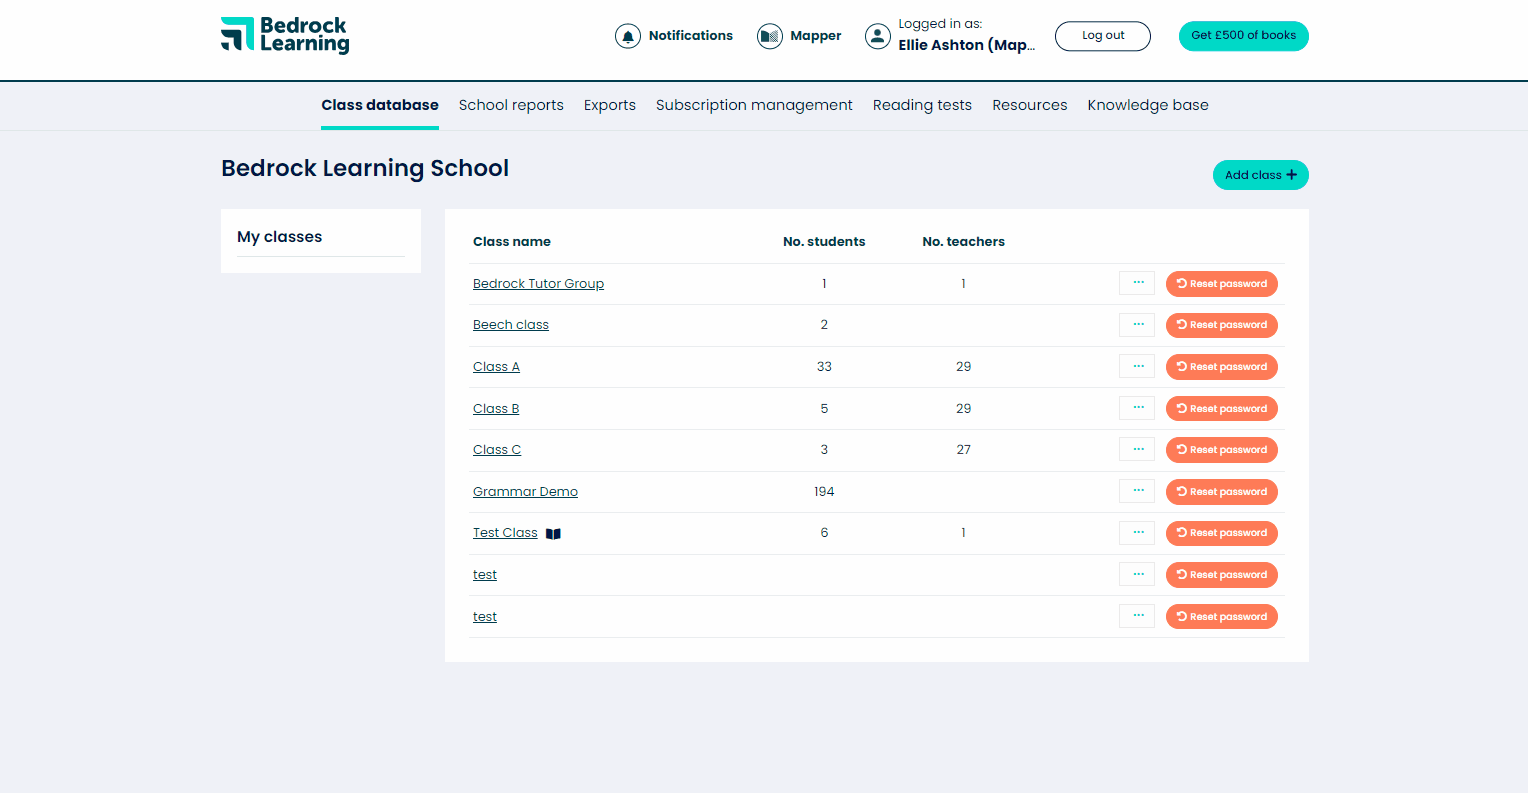
Task: Click the Notifications label
Action: (691, 36)
